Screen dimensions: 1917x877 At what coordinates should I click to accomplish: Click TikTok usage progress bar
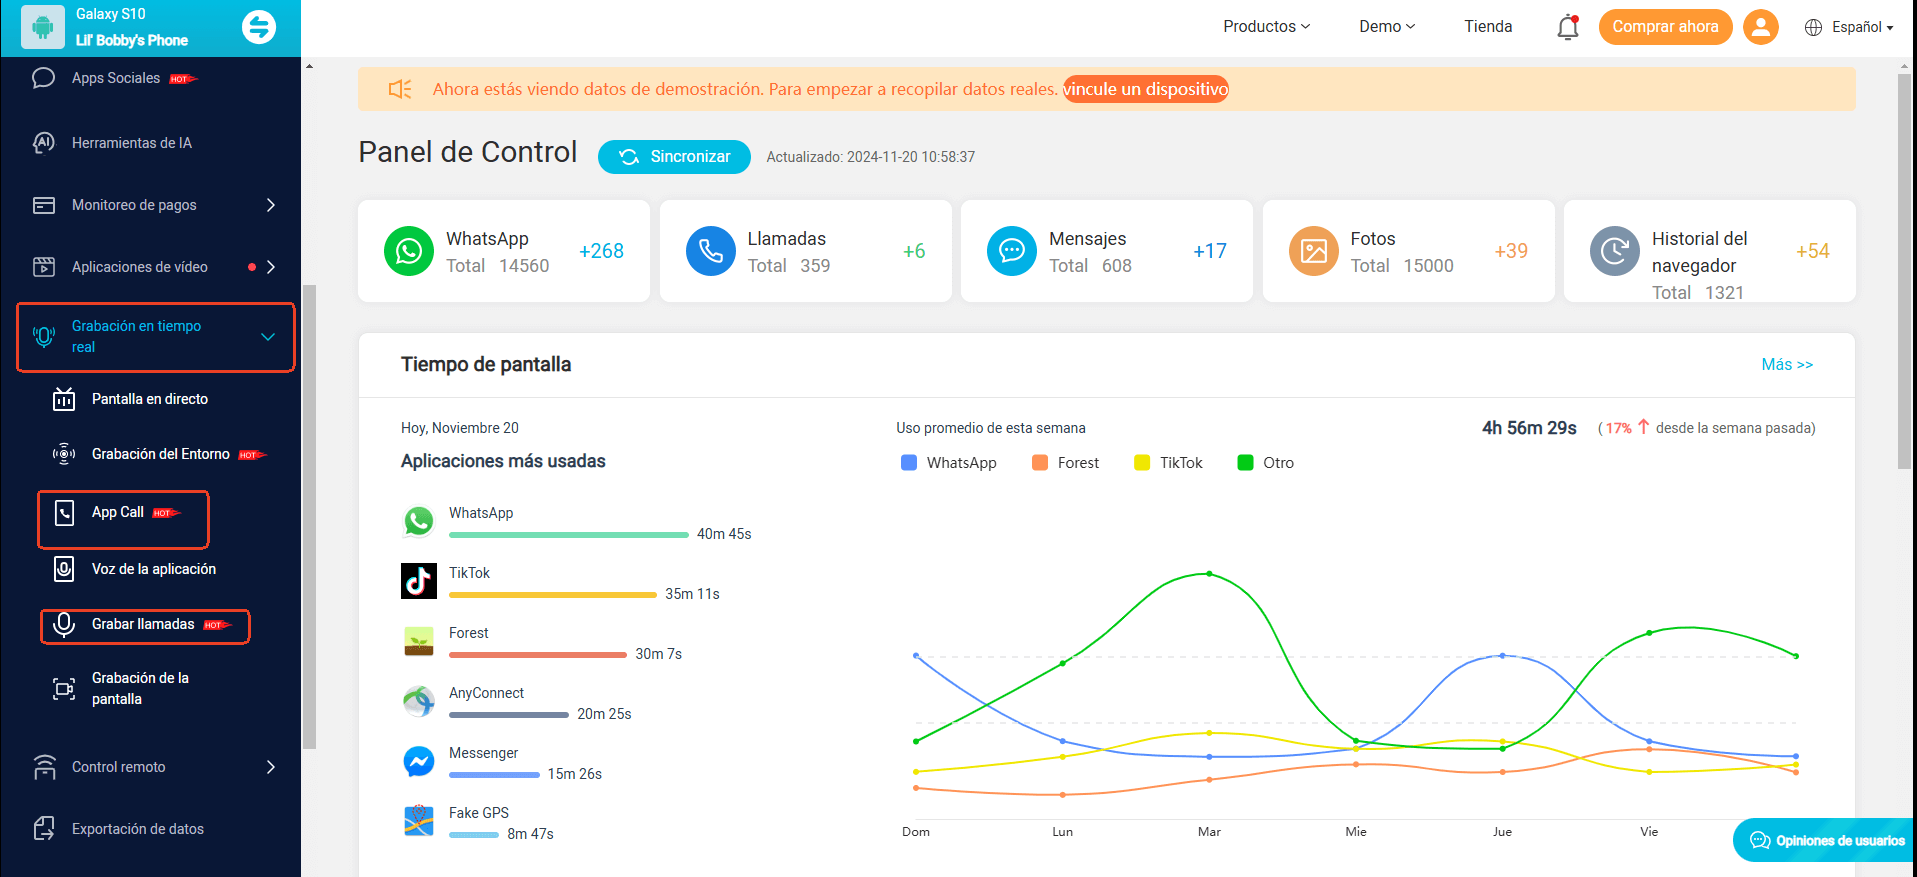click(553, 595)
